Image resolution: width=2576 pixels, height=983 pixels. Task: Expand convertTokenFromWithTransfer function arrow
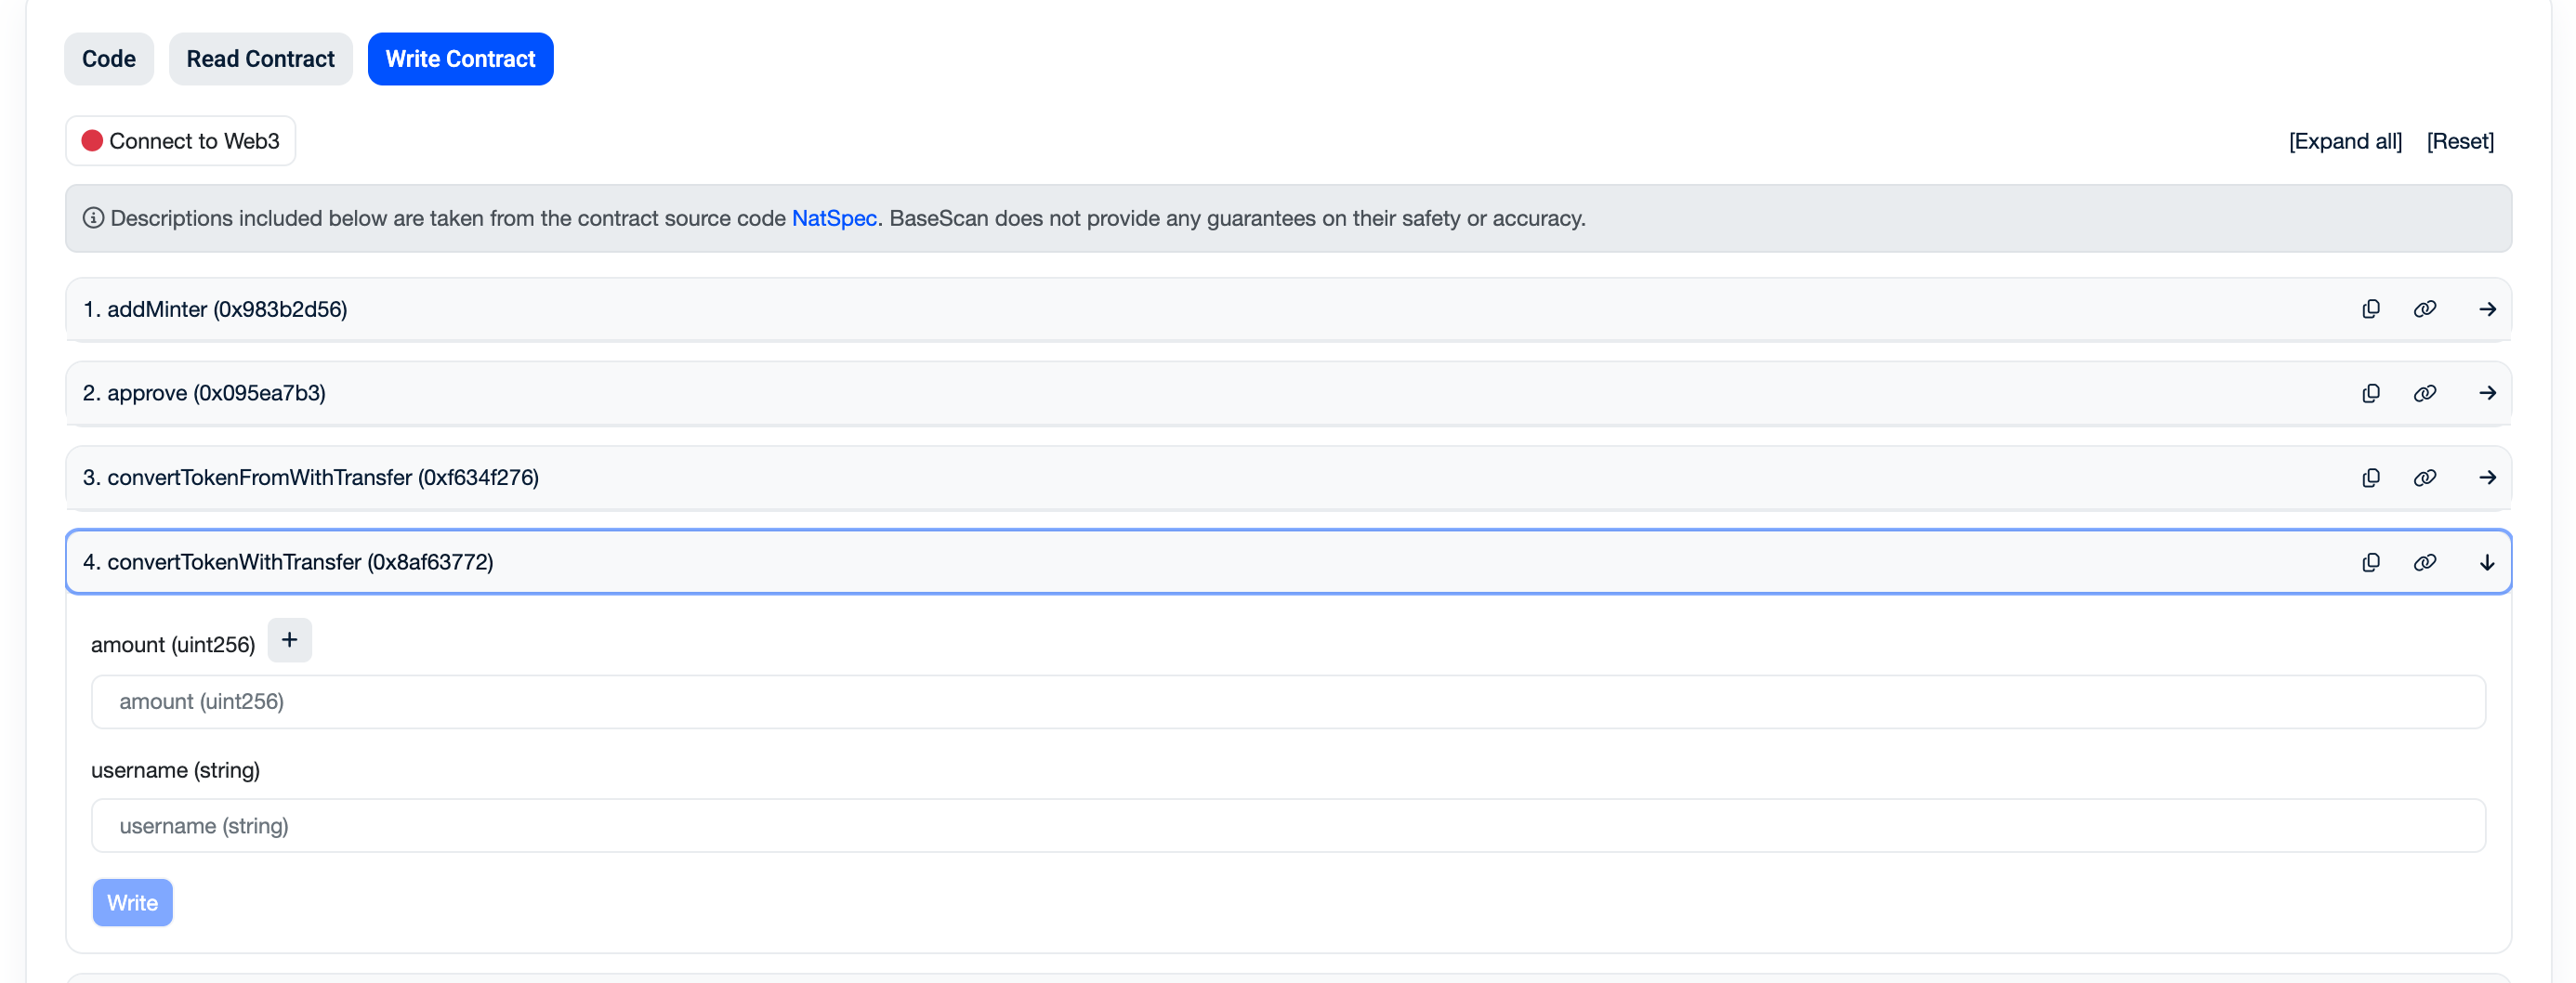2487,478
